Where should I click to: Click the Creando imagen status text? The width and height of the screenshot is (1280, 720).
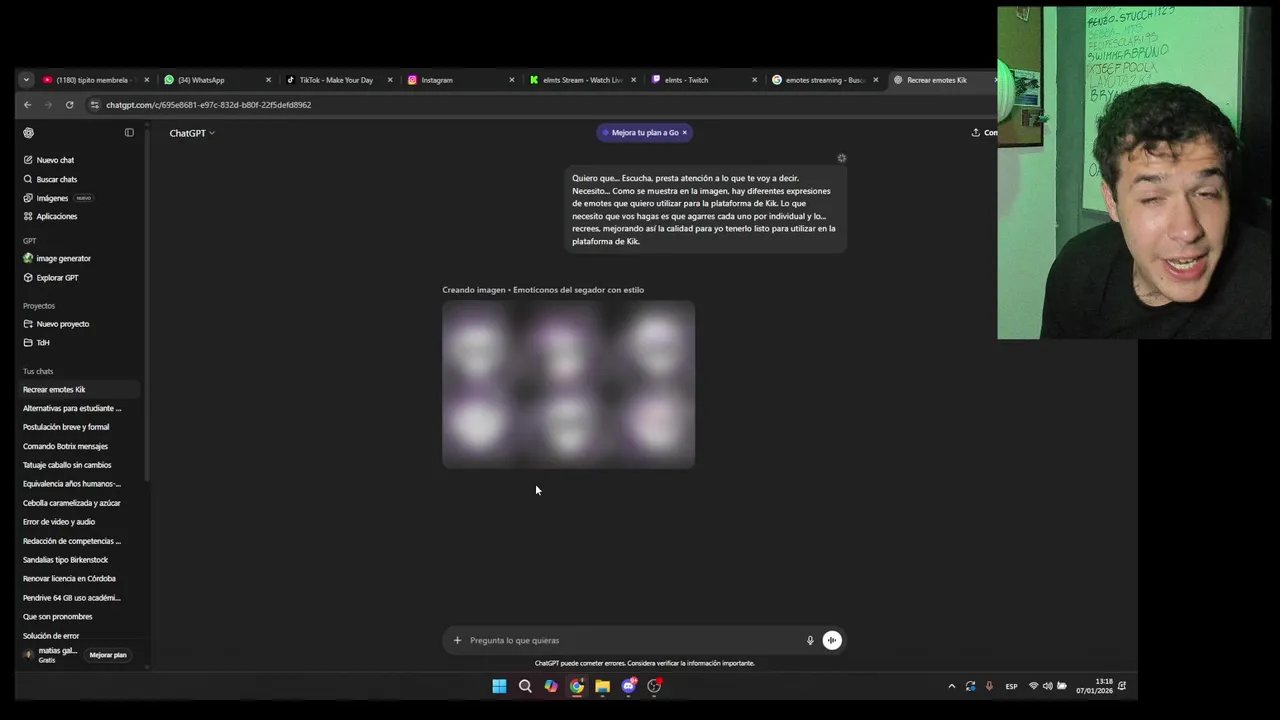click(x=543, y=290)
